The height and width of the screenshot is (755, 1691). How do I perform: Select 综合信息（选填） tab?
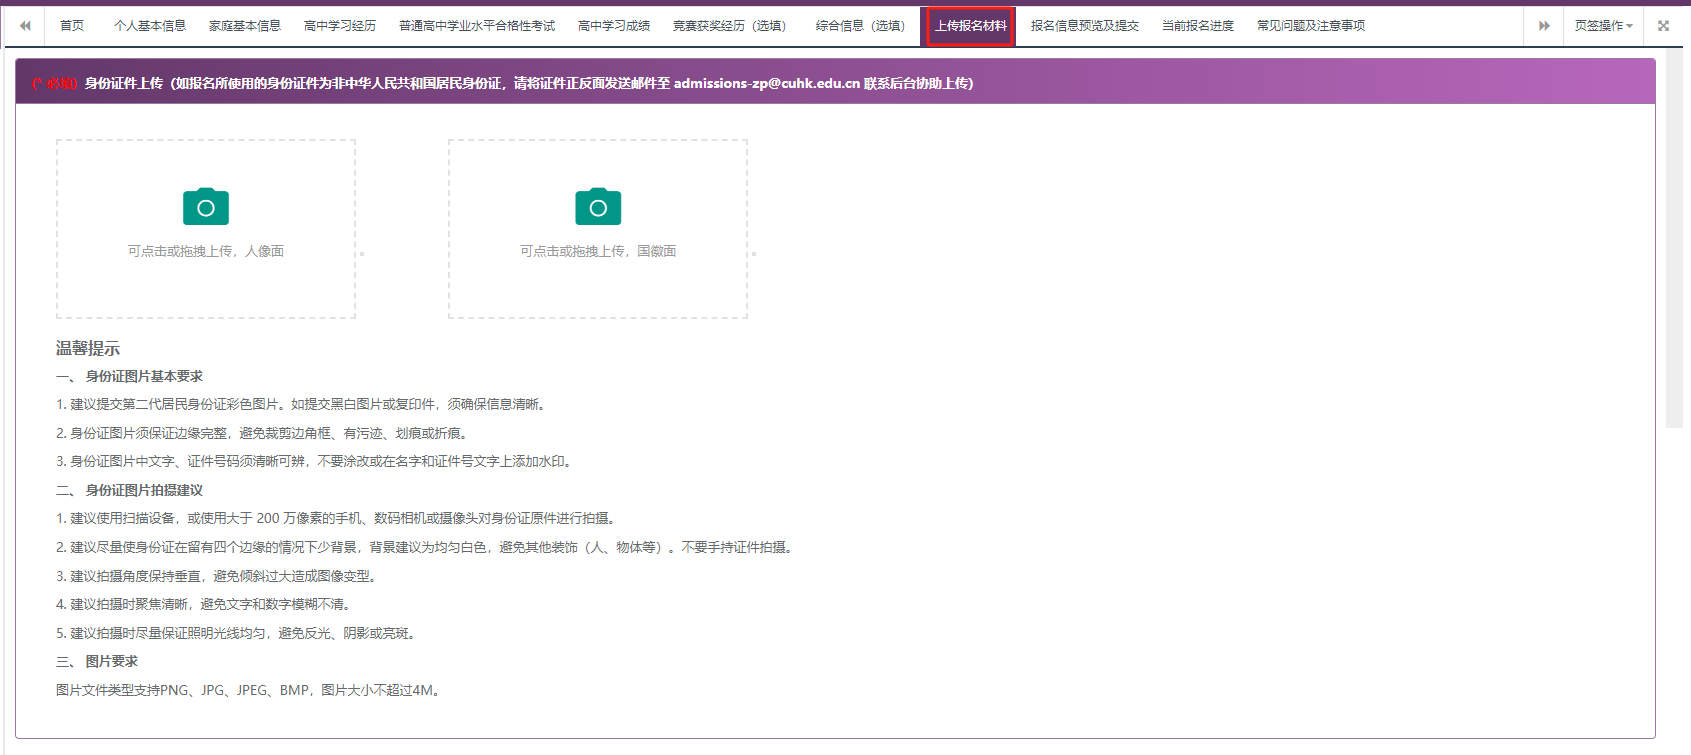pyautogui.click(x=861, y=26)
